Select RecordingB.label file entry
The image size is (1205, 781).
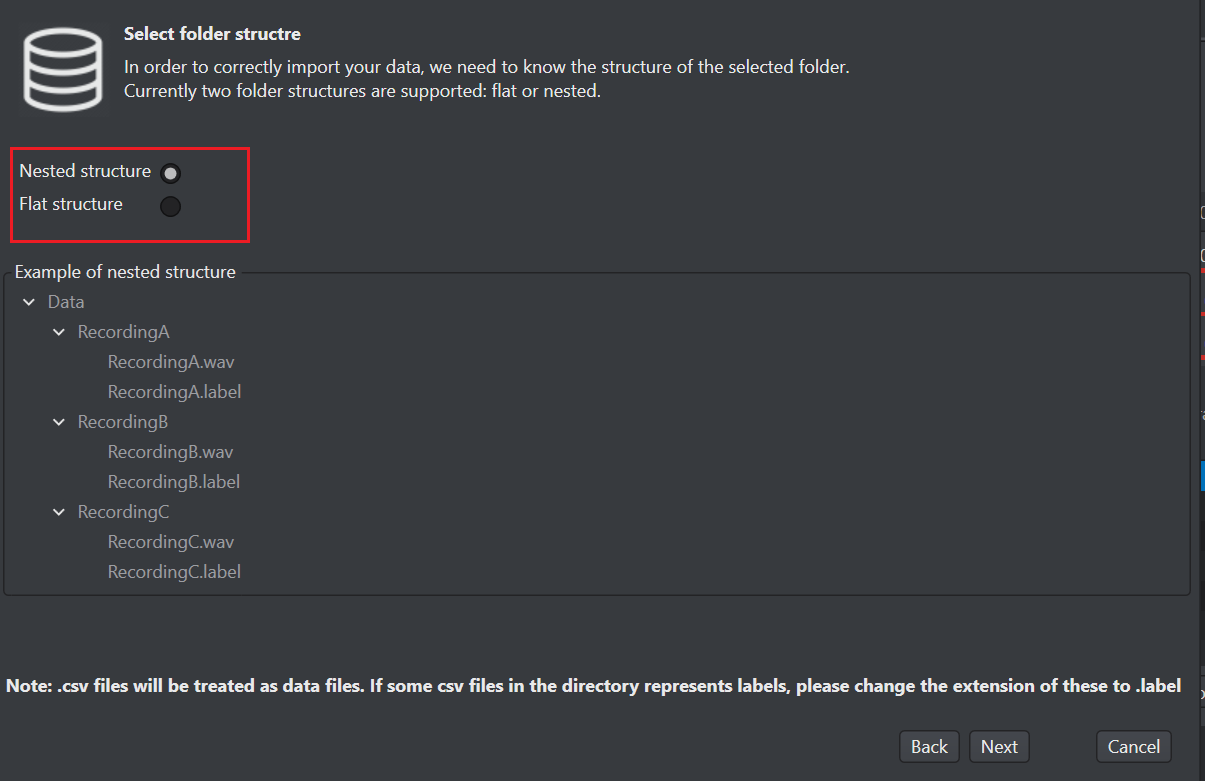[174, 482]
